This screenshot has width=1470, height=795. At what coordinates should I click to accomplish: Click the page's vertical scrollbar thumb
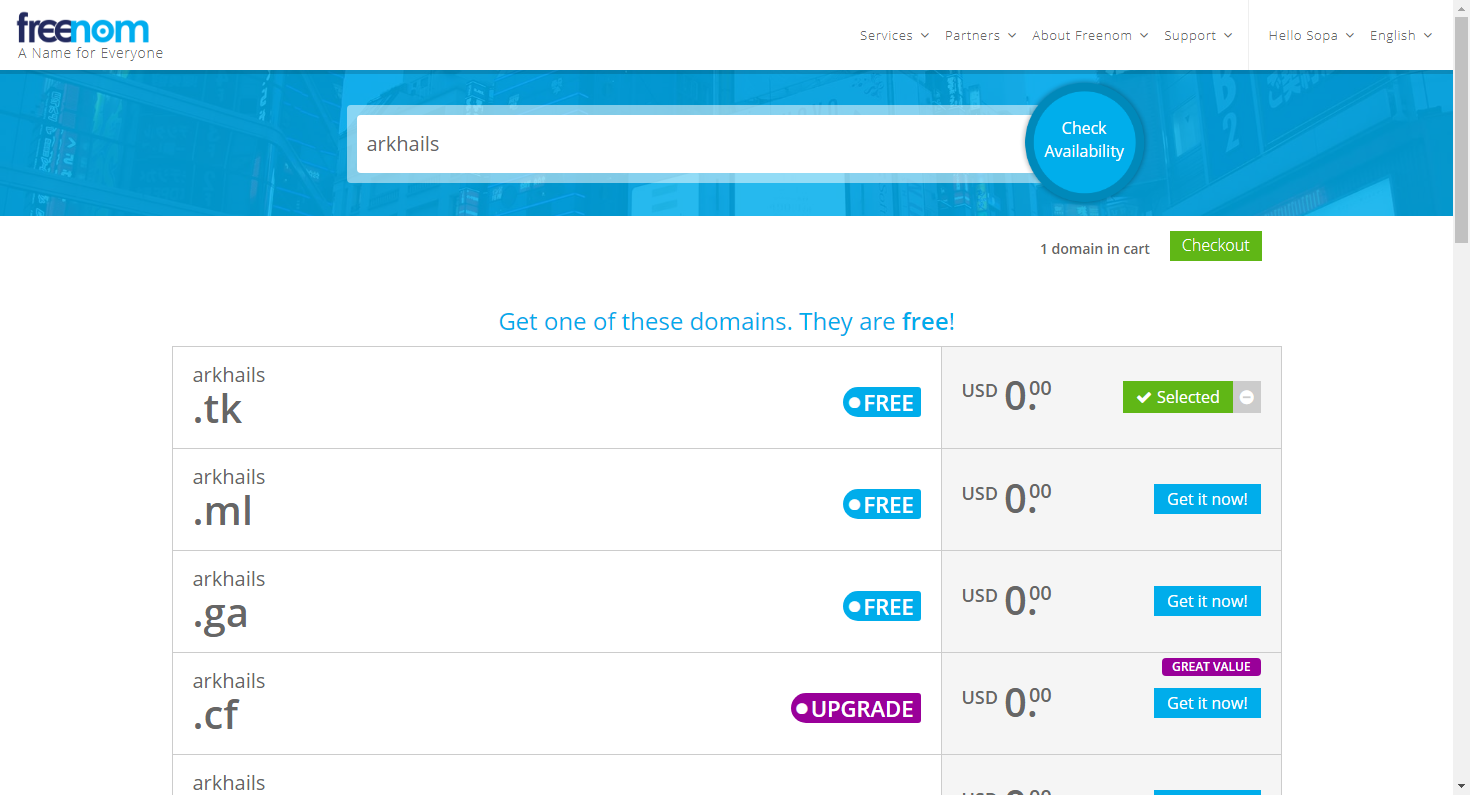1461,130
